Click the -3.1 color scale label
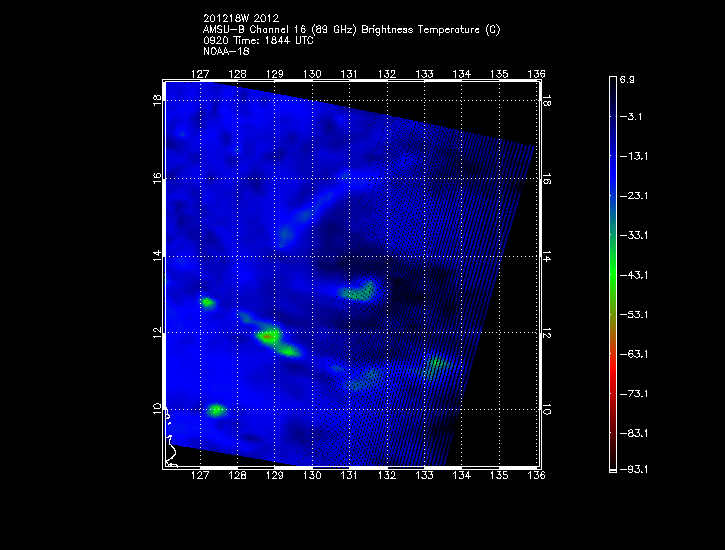The image size is (725, 550). pos(631,116)
